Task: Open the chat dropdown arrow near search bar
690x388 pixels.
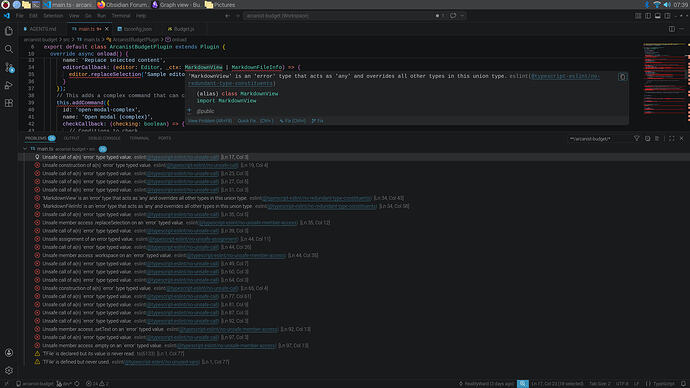Action: 462,16
